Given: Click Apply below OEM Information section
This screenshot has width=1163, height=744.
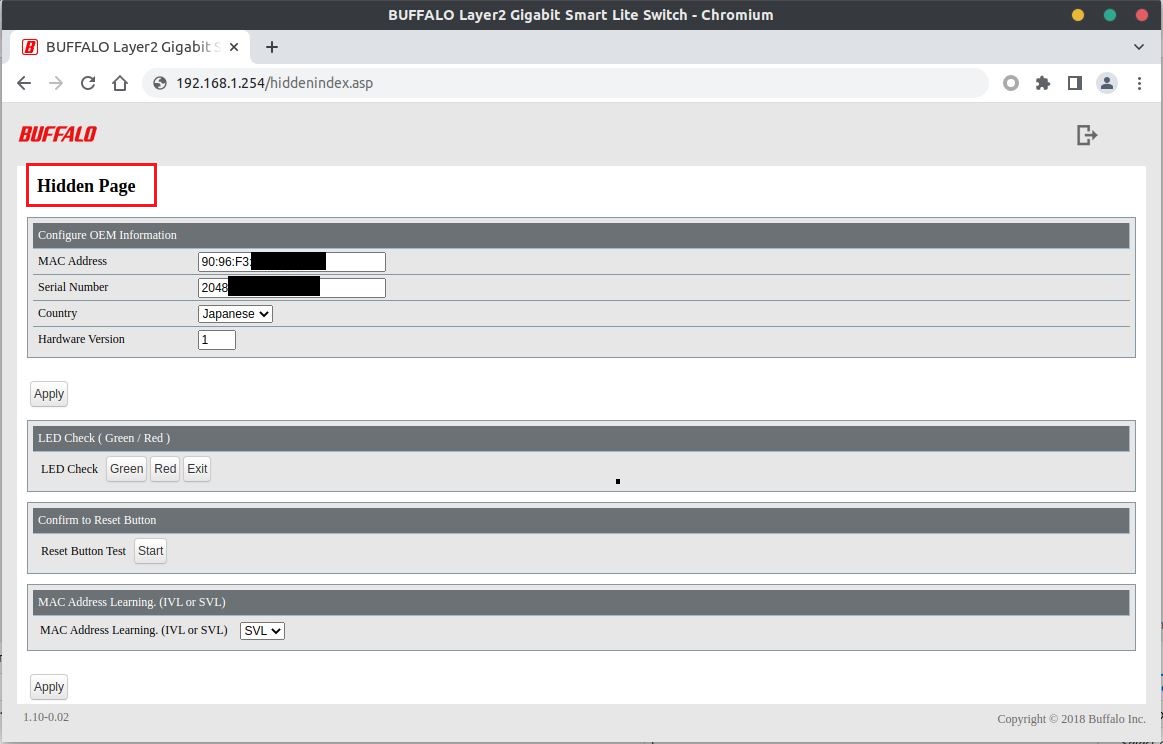Looking at the screenshot, I should 49,394.
